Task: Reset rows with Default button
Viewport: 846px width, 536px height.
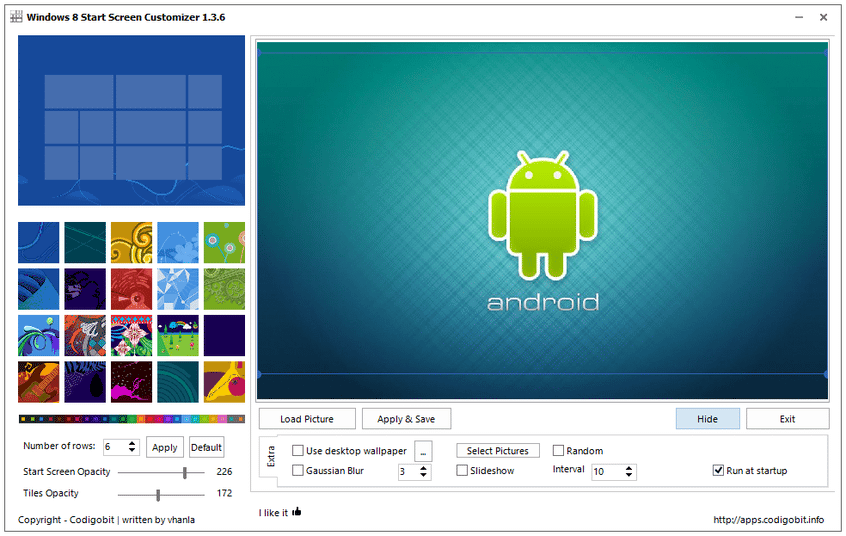Action: (x=206, y=447)
